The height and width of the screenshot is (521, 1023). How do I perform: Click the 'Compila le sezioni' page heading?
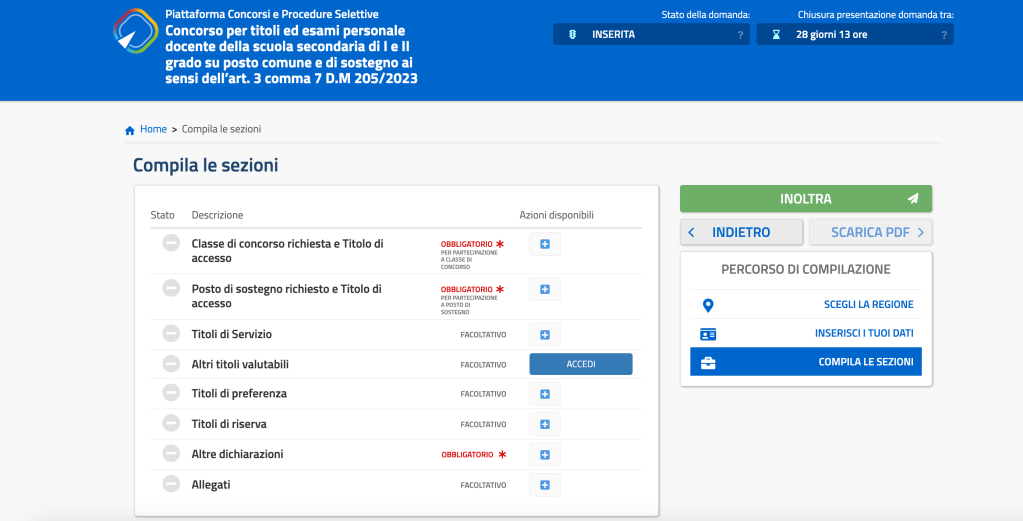pos(206,165)
